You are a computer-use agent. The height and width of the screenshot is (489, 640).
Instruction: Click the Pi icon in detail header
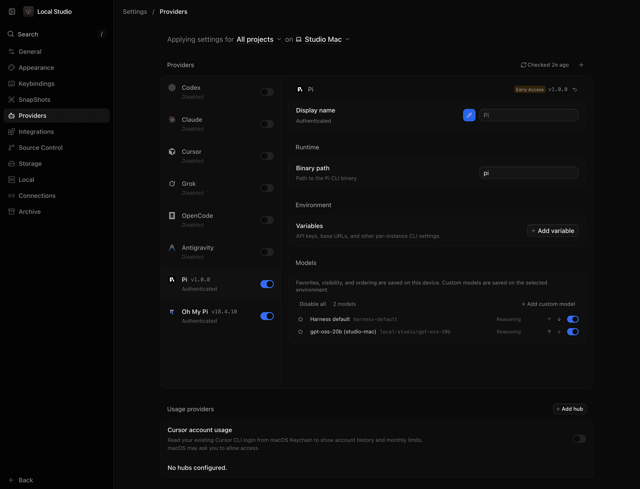pos(300,89)
